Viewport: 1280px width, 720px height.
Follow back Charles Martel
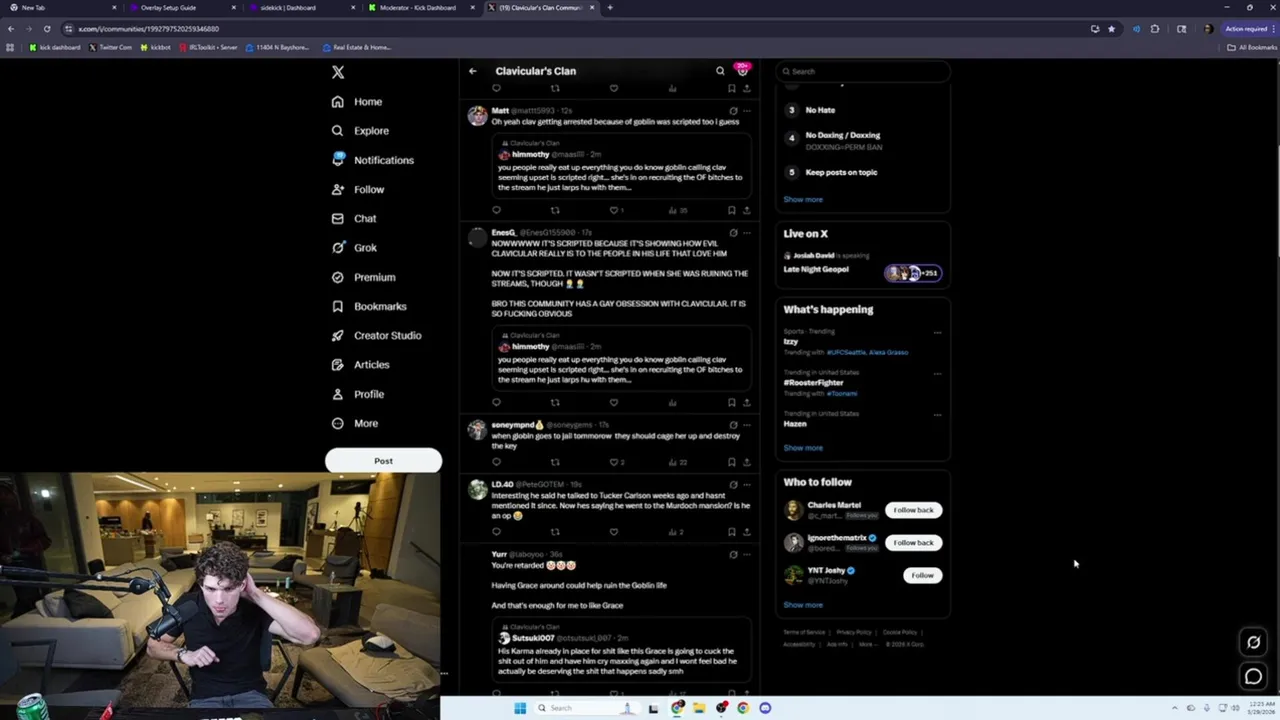click(x=913, y=510)
